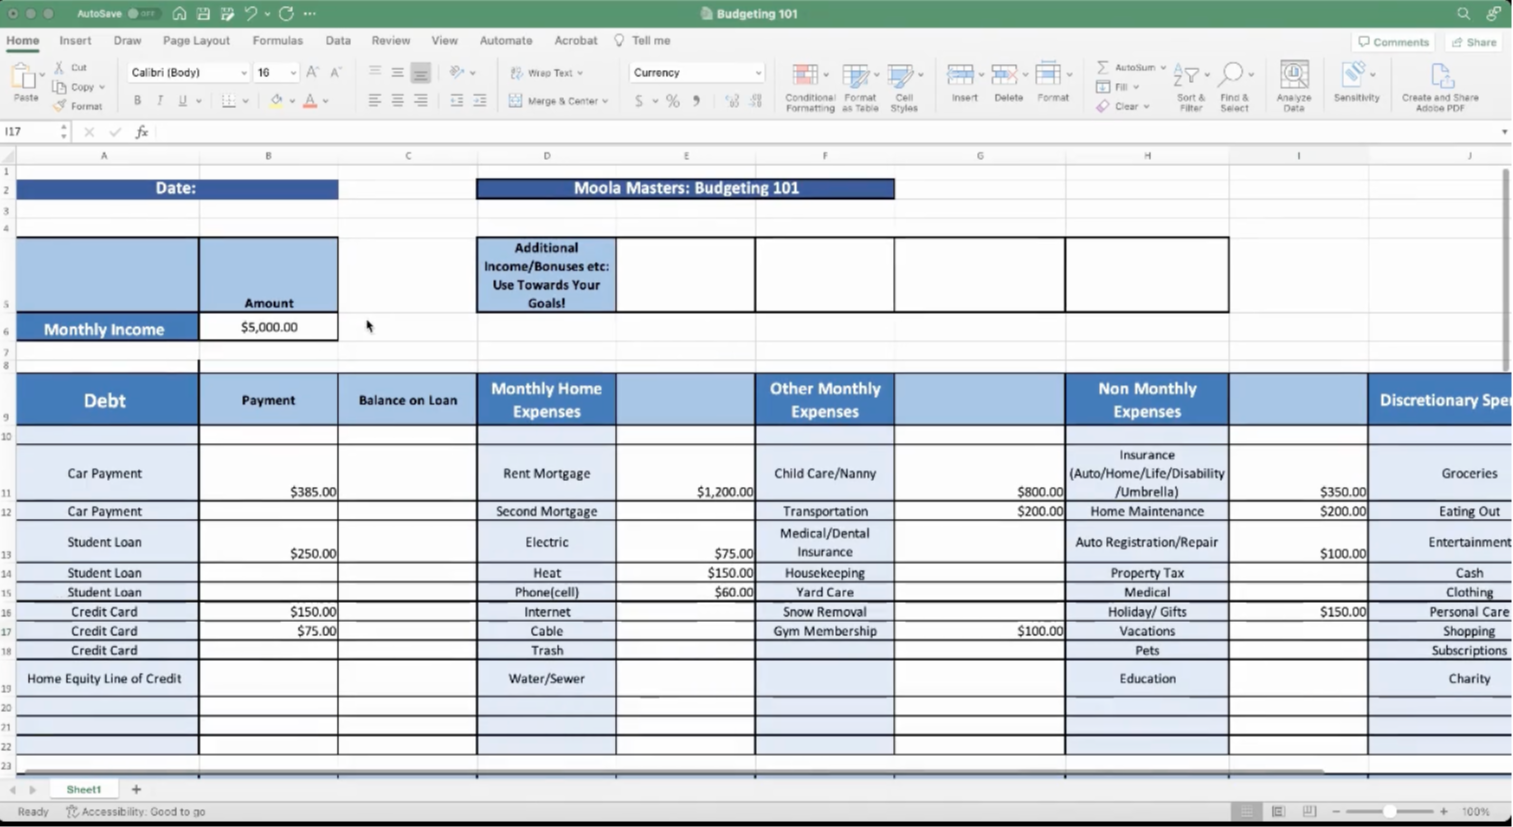Toggle italic formatting

tap(159, 101)
